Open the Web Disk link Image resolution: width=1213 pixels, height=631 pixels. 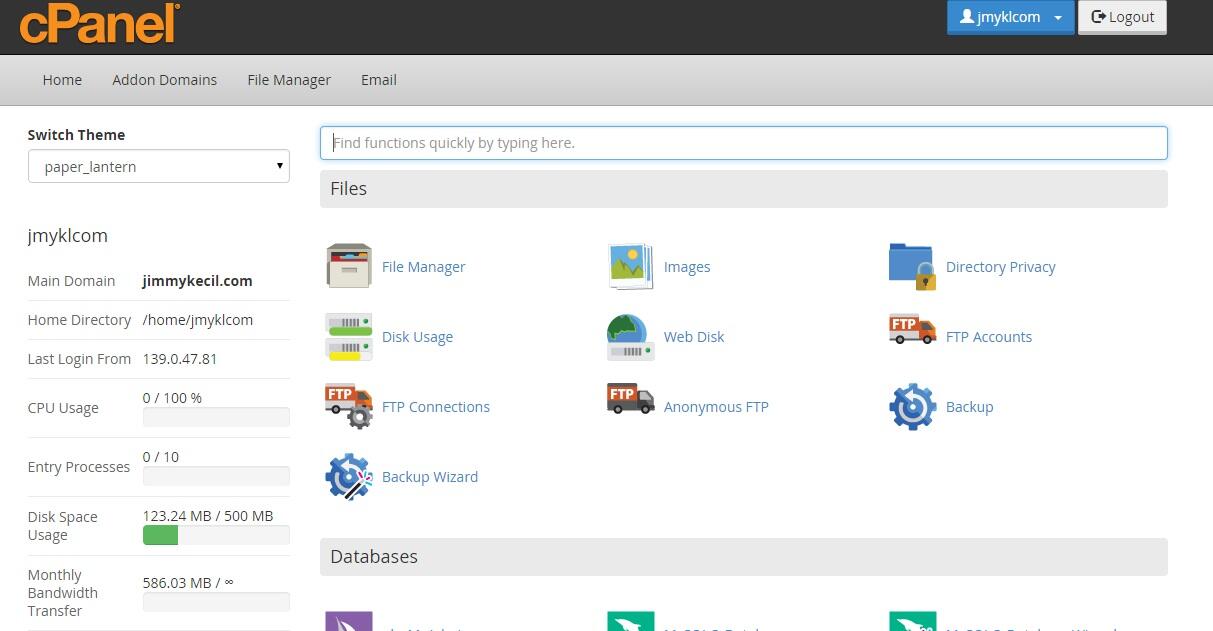click(694, 337)
